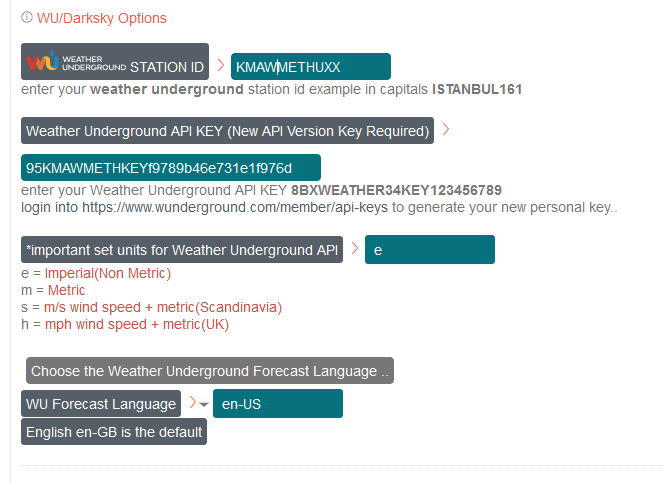
Task: Click the WU Forecast Language label
Action: 101,404
